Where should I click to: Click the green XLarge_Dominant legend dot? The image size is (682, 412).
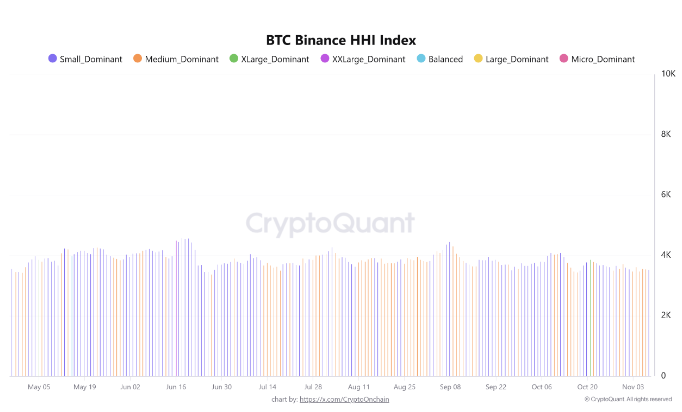pyautogui.click(x=234, y=59)
